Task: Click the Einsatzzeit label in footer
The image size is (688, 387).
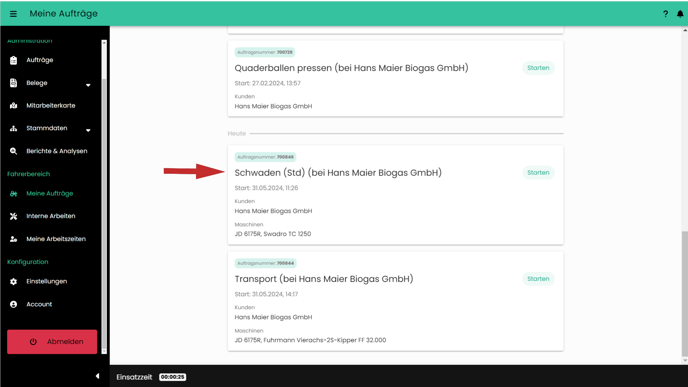Action: click(134, 377)
